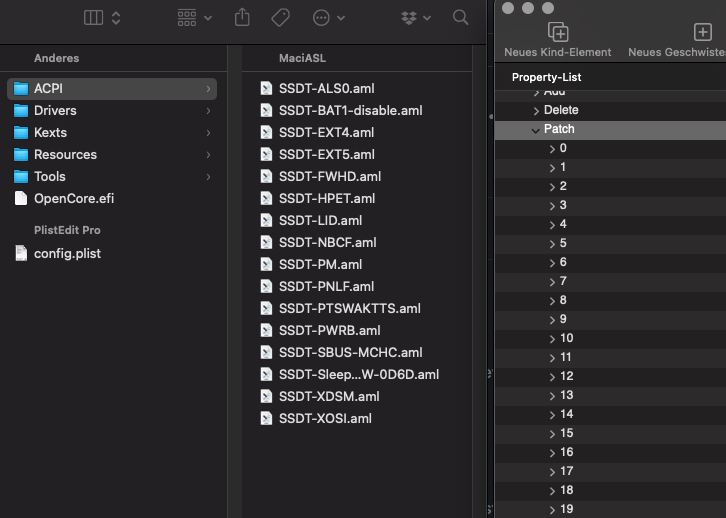Expand Patch item 4
Screen dimensions: 726x518
552,225
